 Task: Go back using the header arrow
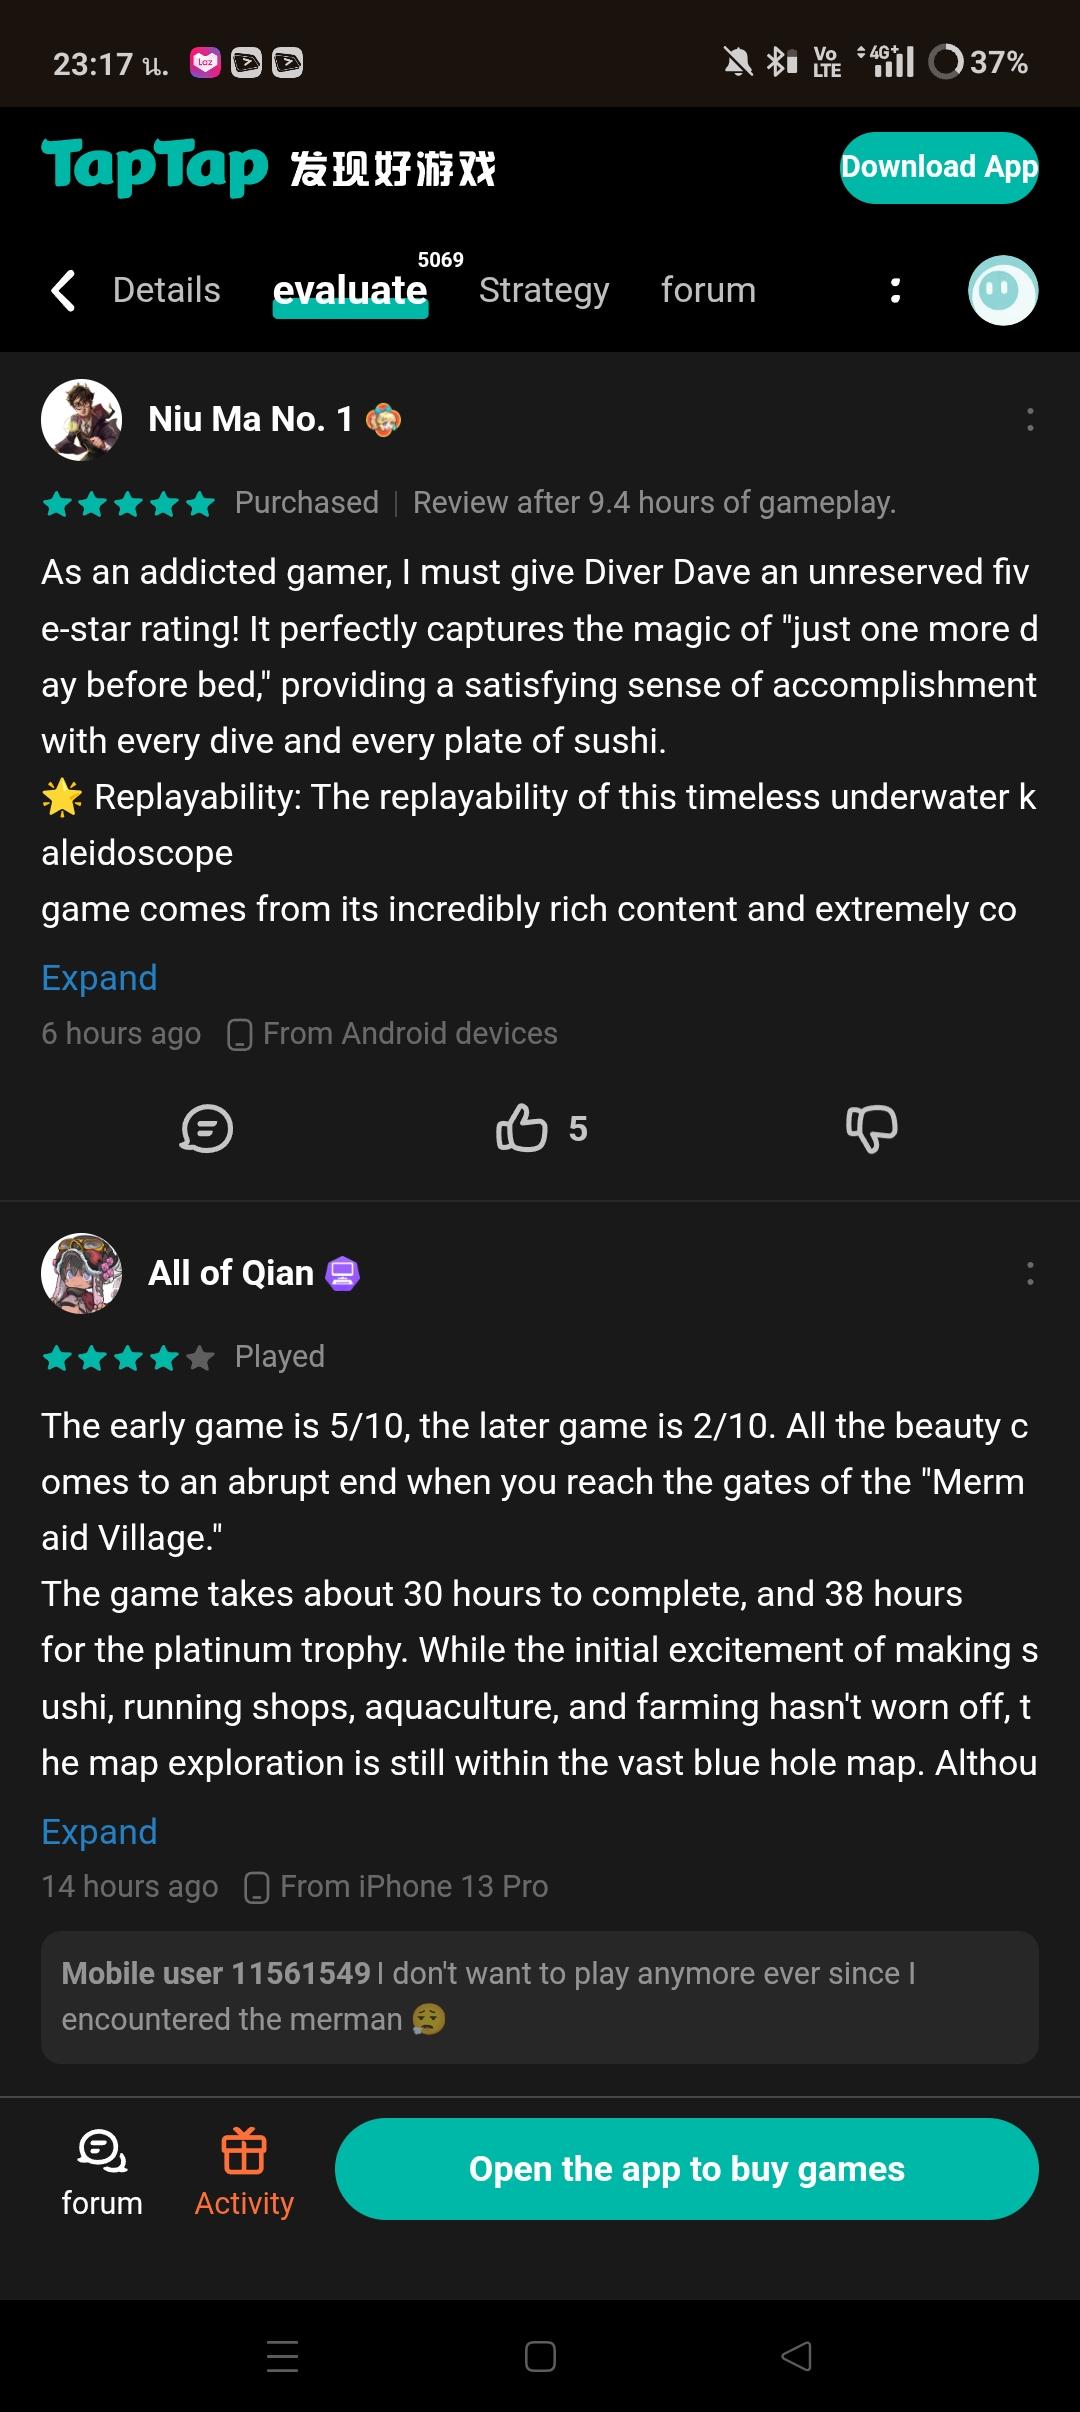click(64, 291)
